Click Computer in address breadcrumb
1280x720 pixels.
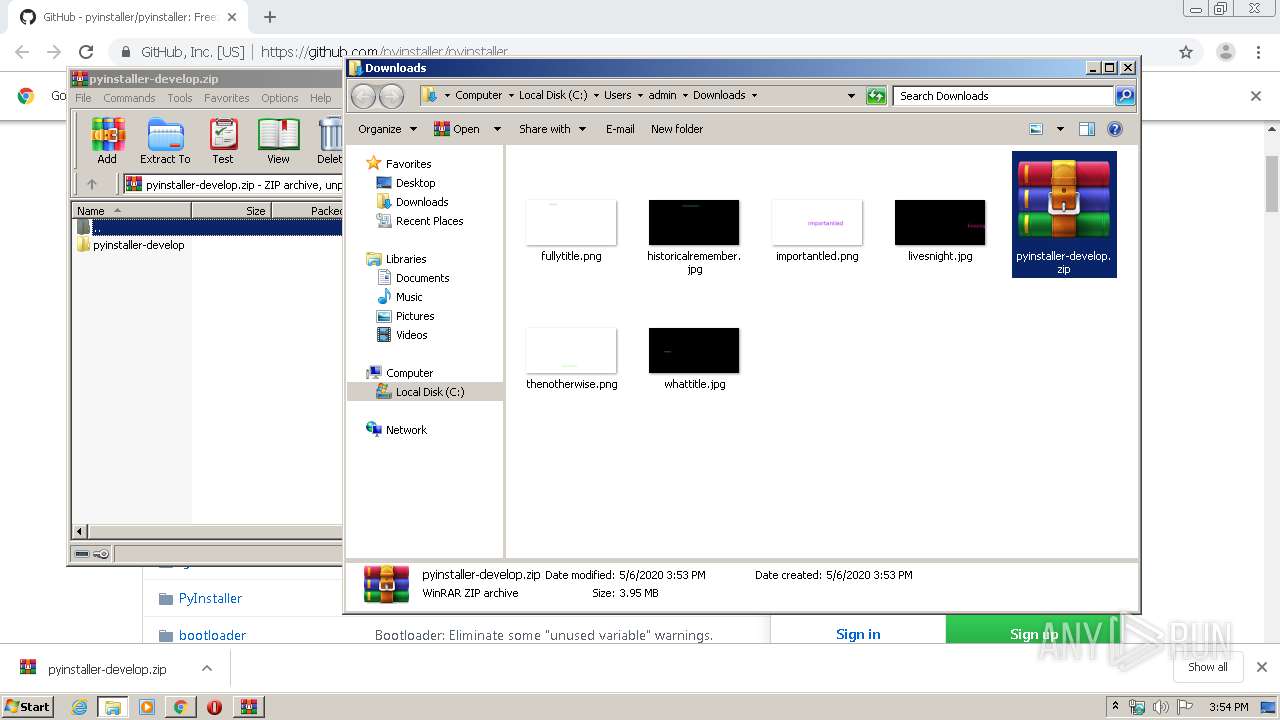click(479, 96)
